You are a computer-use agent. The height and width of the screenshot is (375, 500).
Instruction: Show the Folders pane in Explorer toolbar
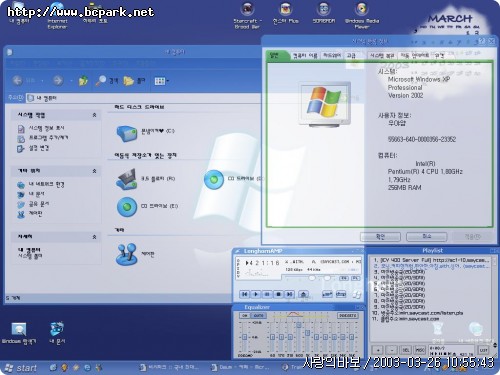(134, 80)
